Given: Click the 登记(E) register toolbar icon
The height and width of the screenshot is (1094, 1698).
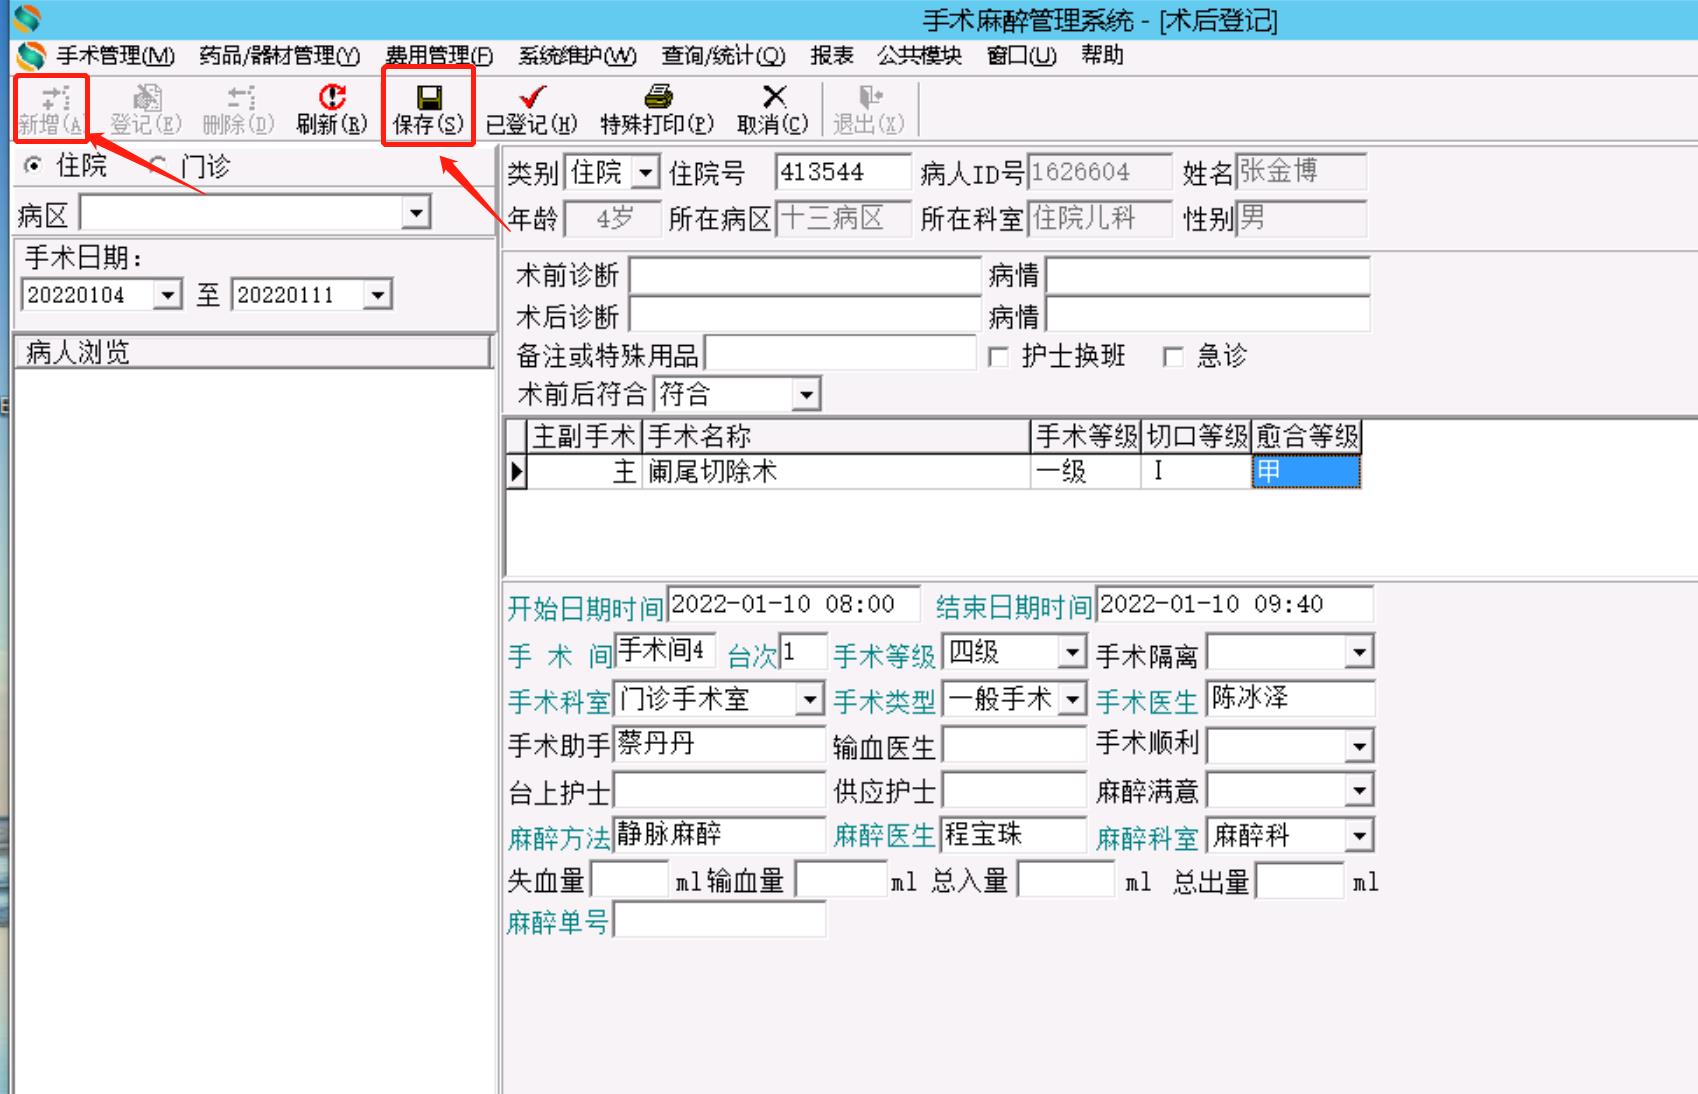Looking at the screenshot, I should tap(146, 109).
